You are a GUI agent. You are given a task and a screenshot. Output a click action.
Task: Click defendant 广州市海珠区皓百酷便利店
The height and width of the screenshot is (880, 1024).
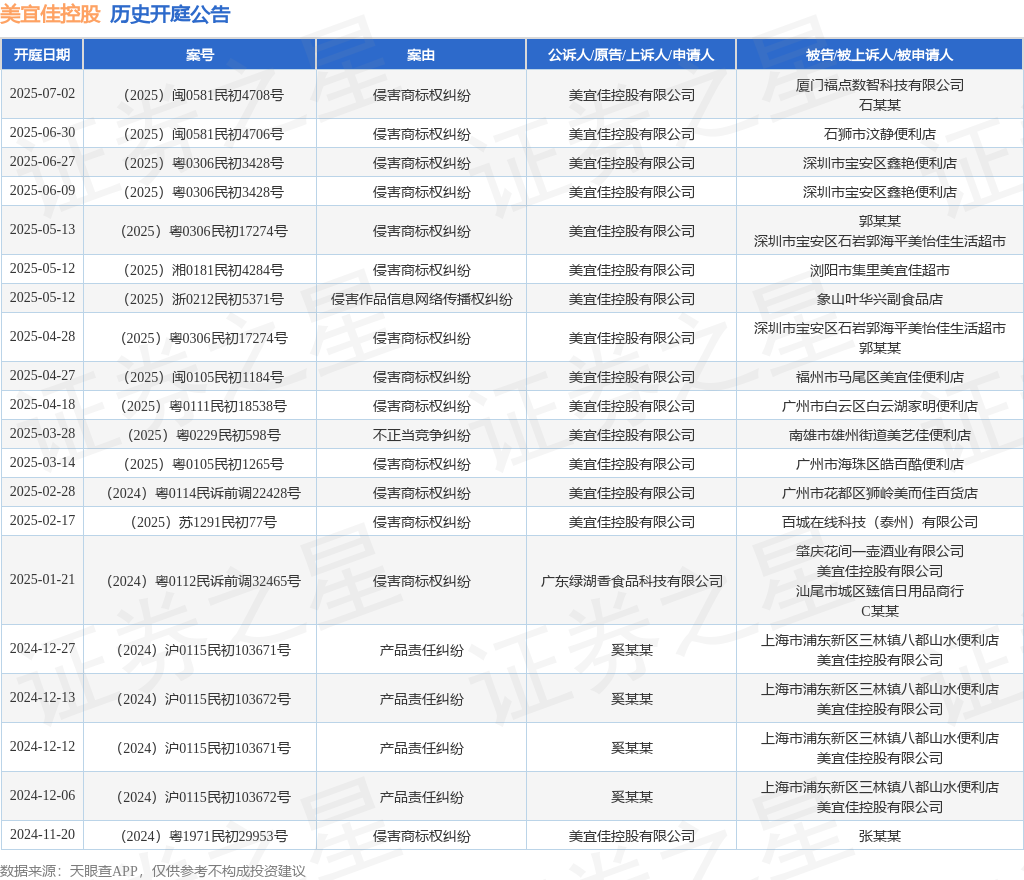tap(880, 465)
